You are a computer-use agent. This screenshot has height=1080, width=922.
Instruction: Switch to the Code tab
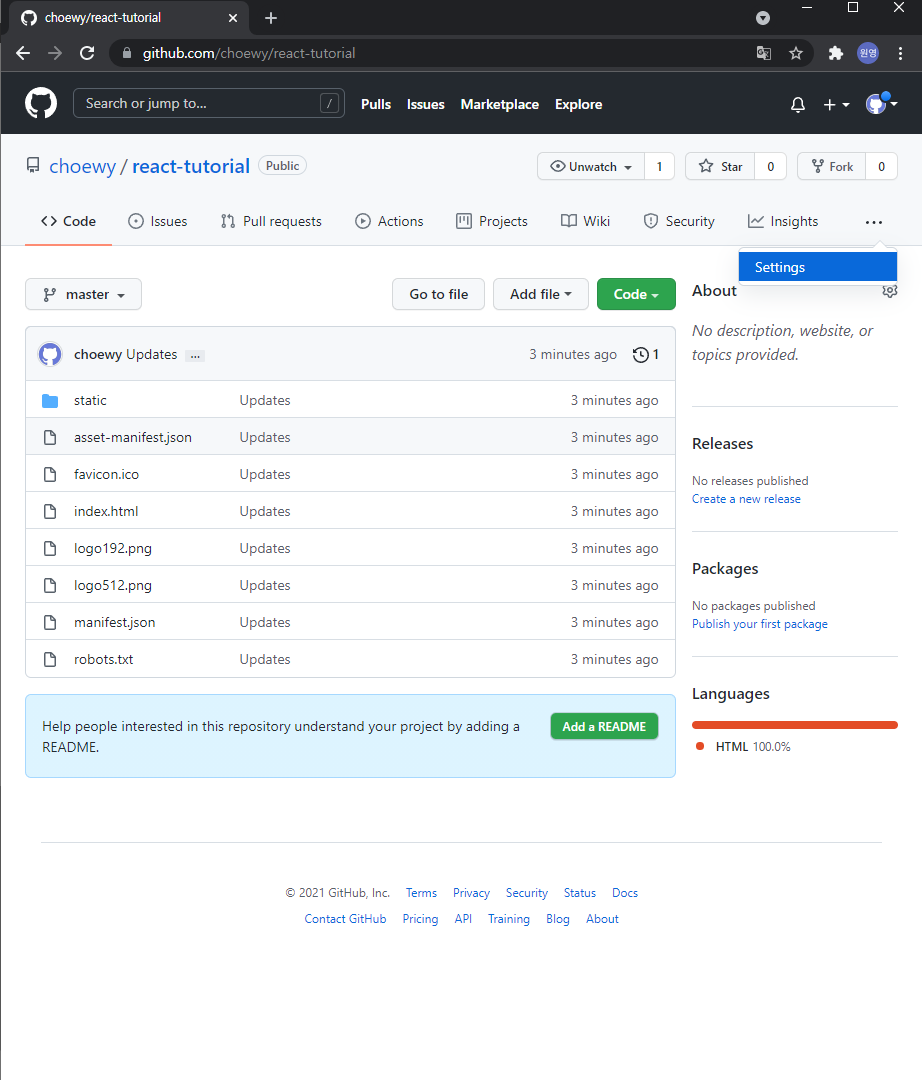click(68, 221)
